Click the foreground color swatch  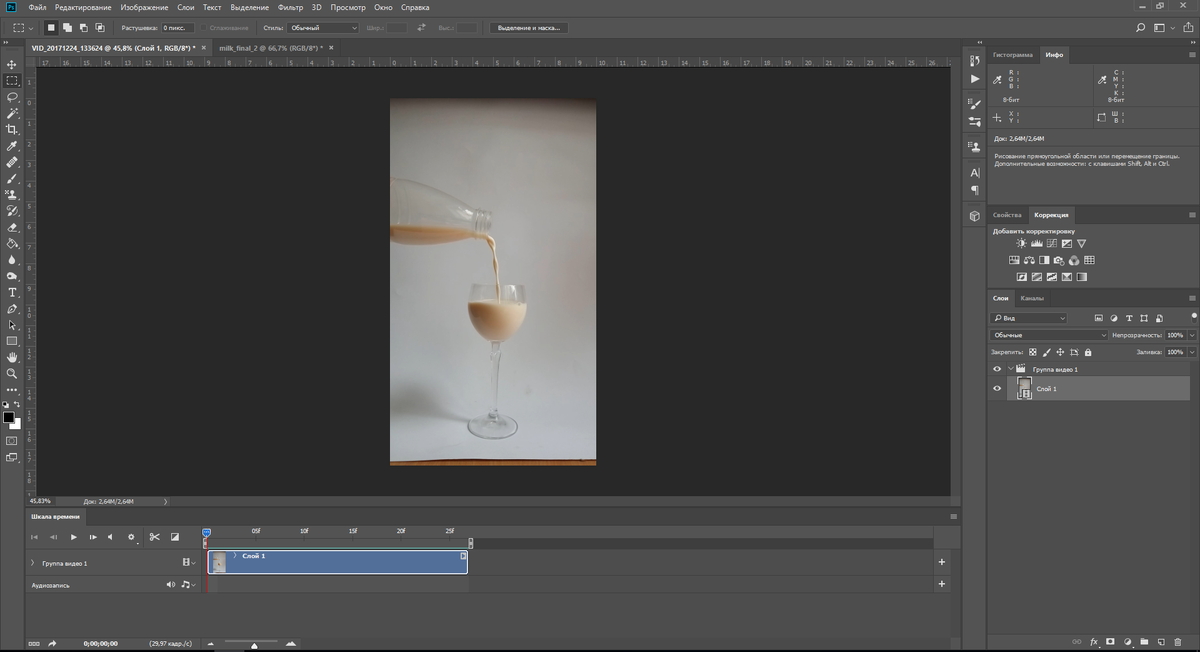click(x=9, y=417)
